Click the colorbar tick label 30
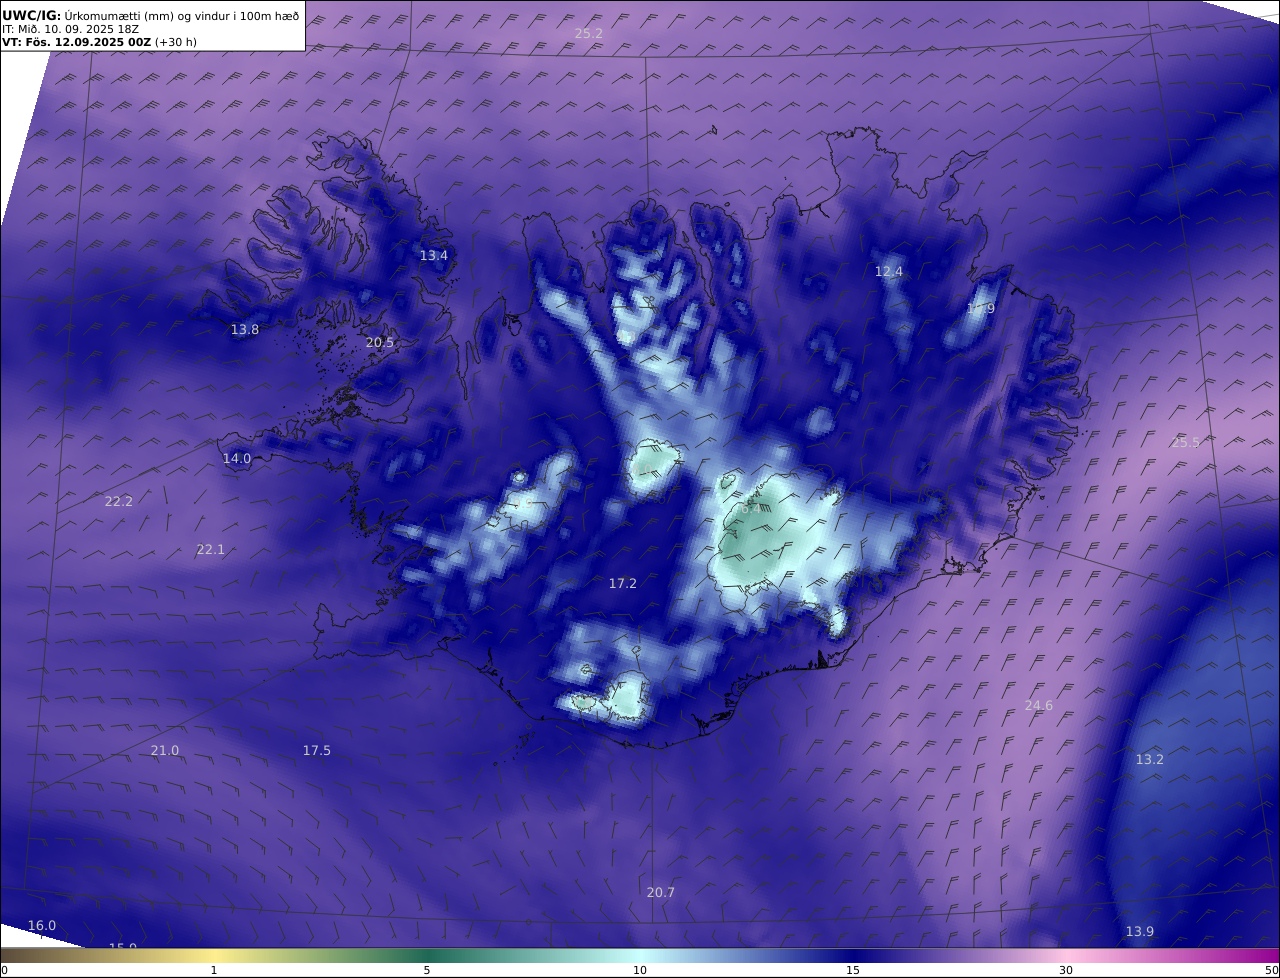This screenshot has height=978, width=1280. click(x=1066, y=970)
